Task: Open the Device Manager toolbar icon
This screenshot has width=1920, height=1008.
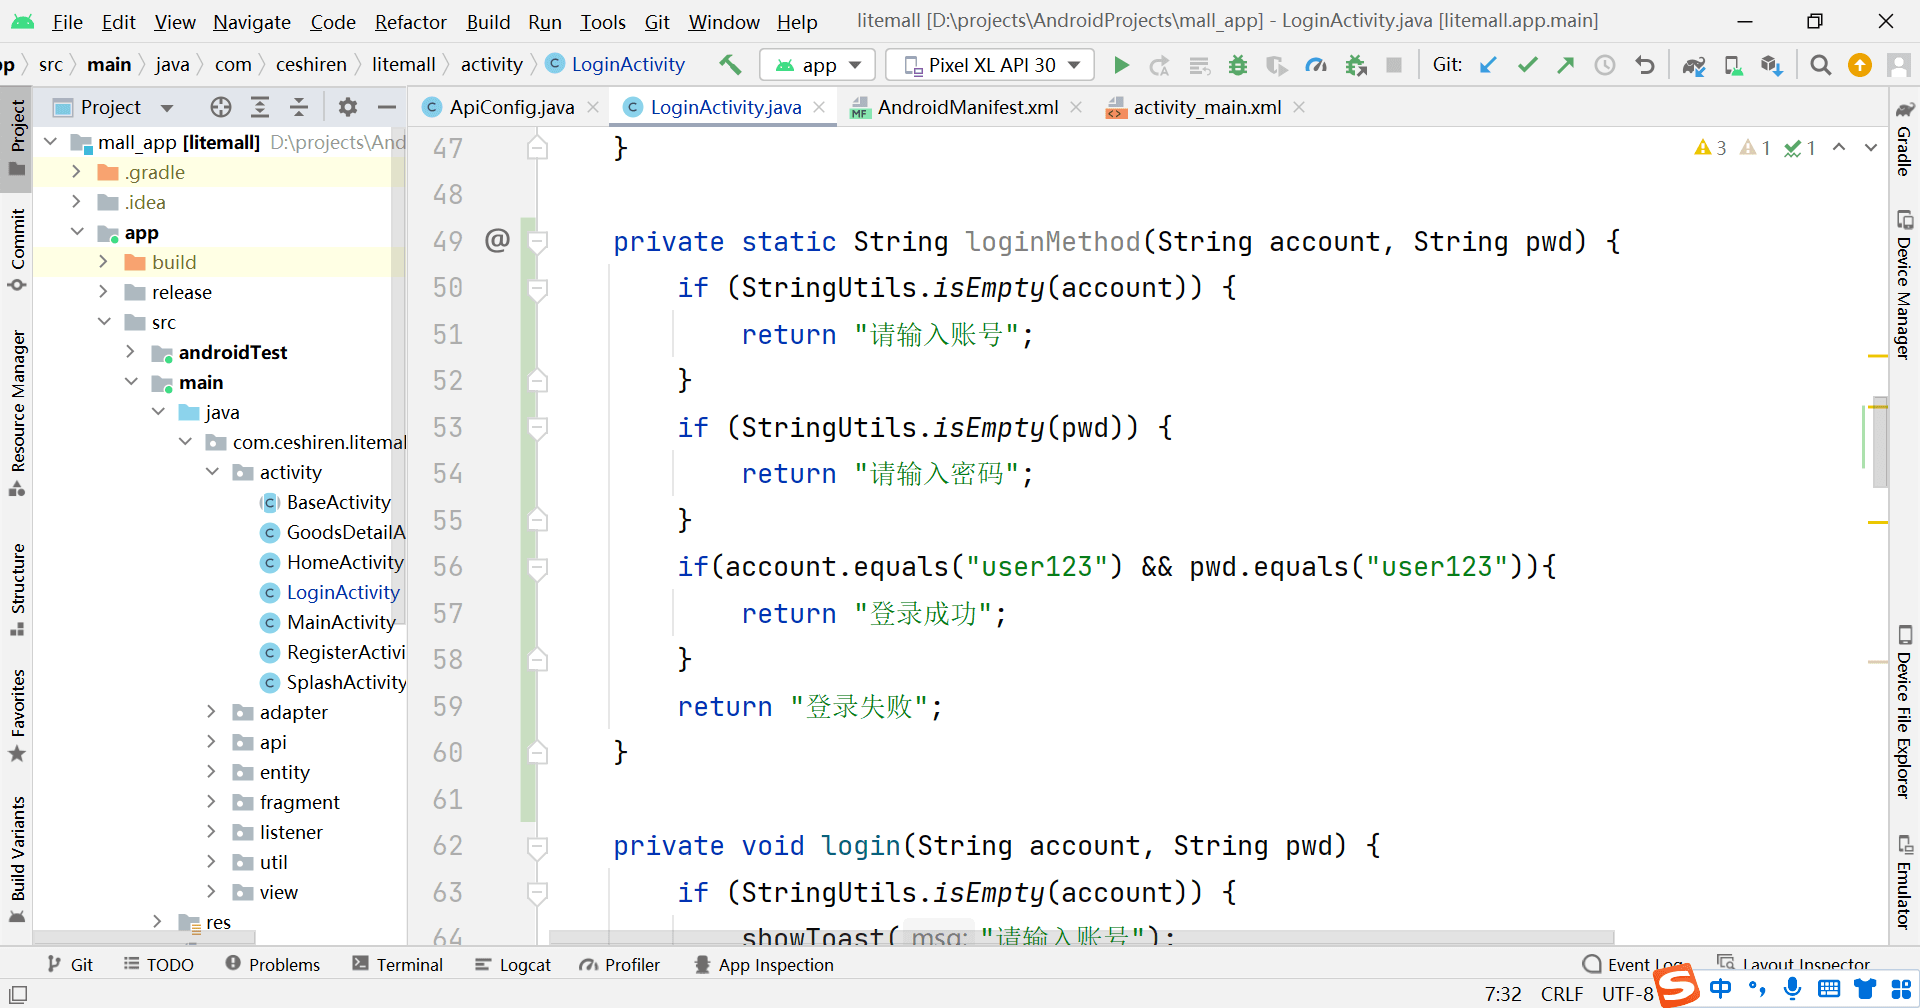Action: [1733, 65]
